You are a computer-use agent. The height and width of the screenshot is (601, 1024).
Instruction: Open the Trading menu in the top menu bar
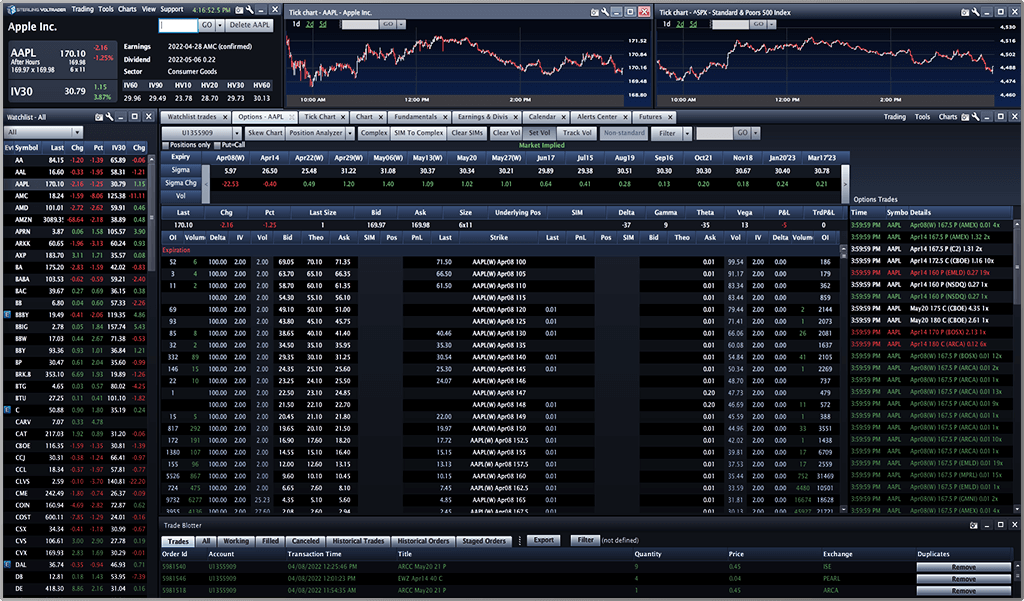[82, 9]
